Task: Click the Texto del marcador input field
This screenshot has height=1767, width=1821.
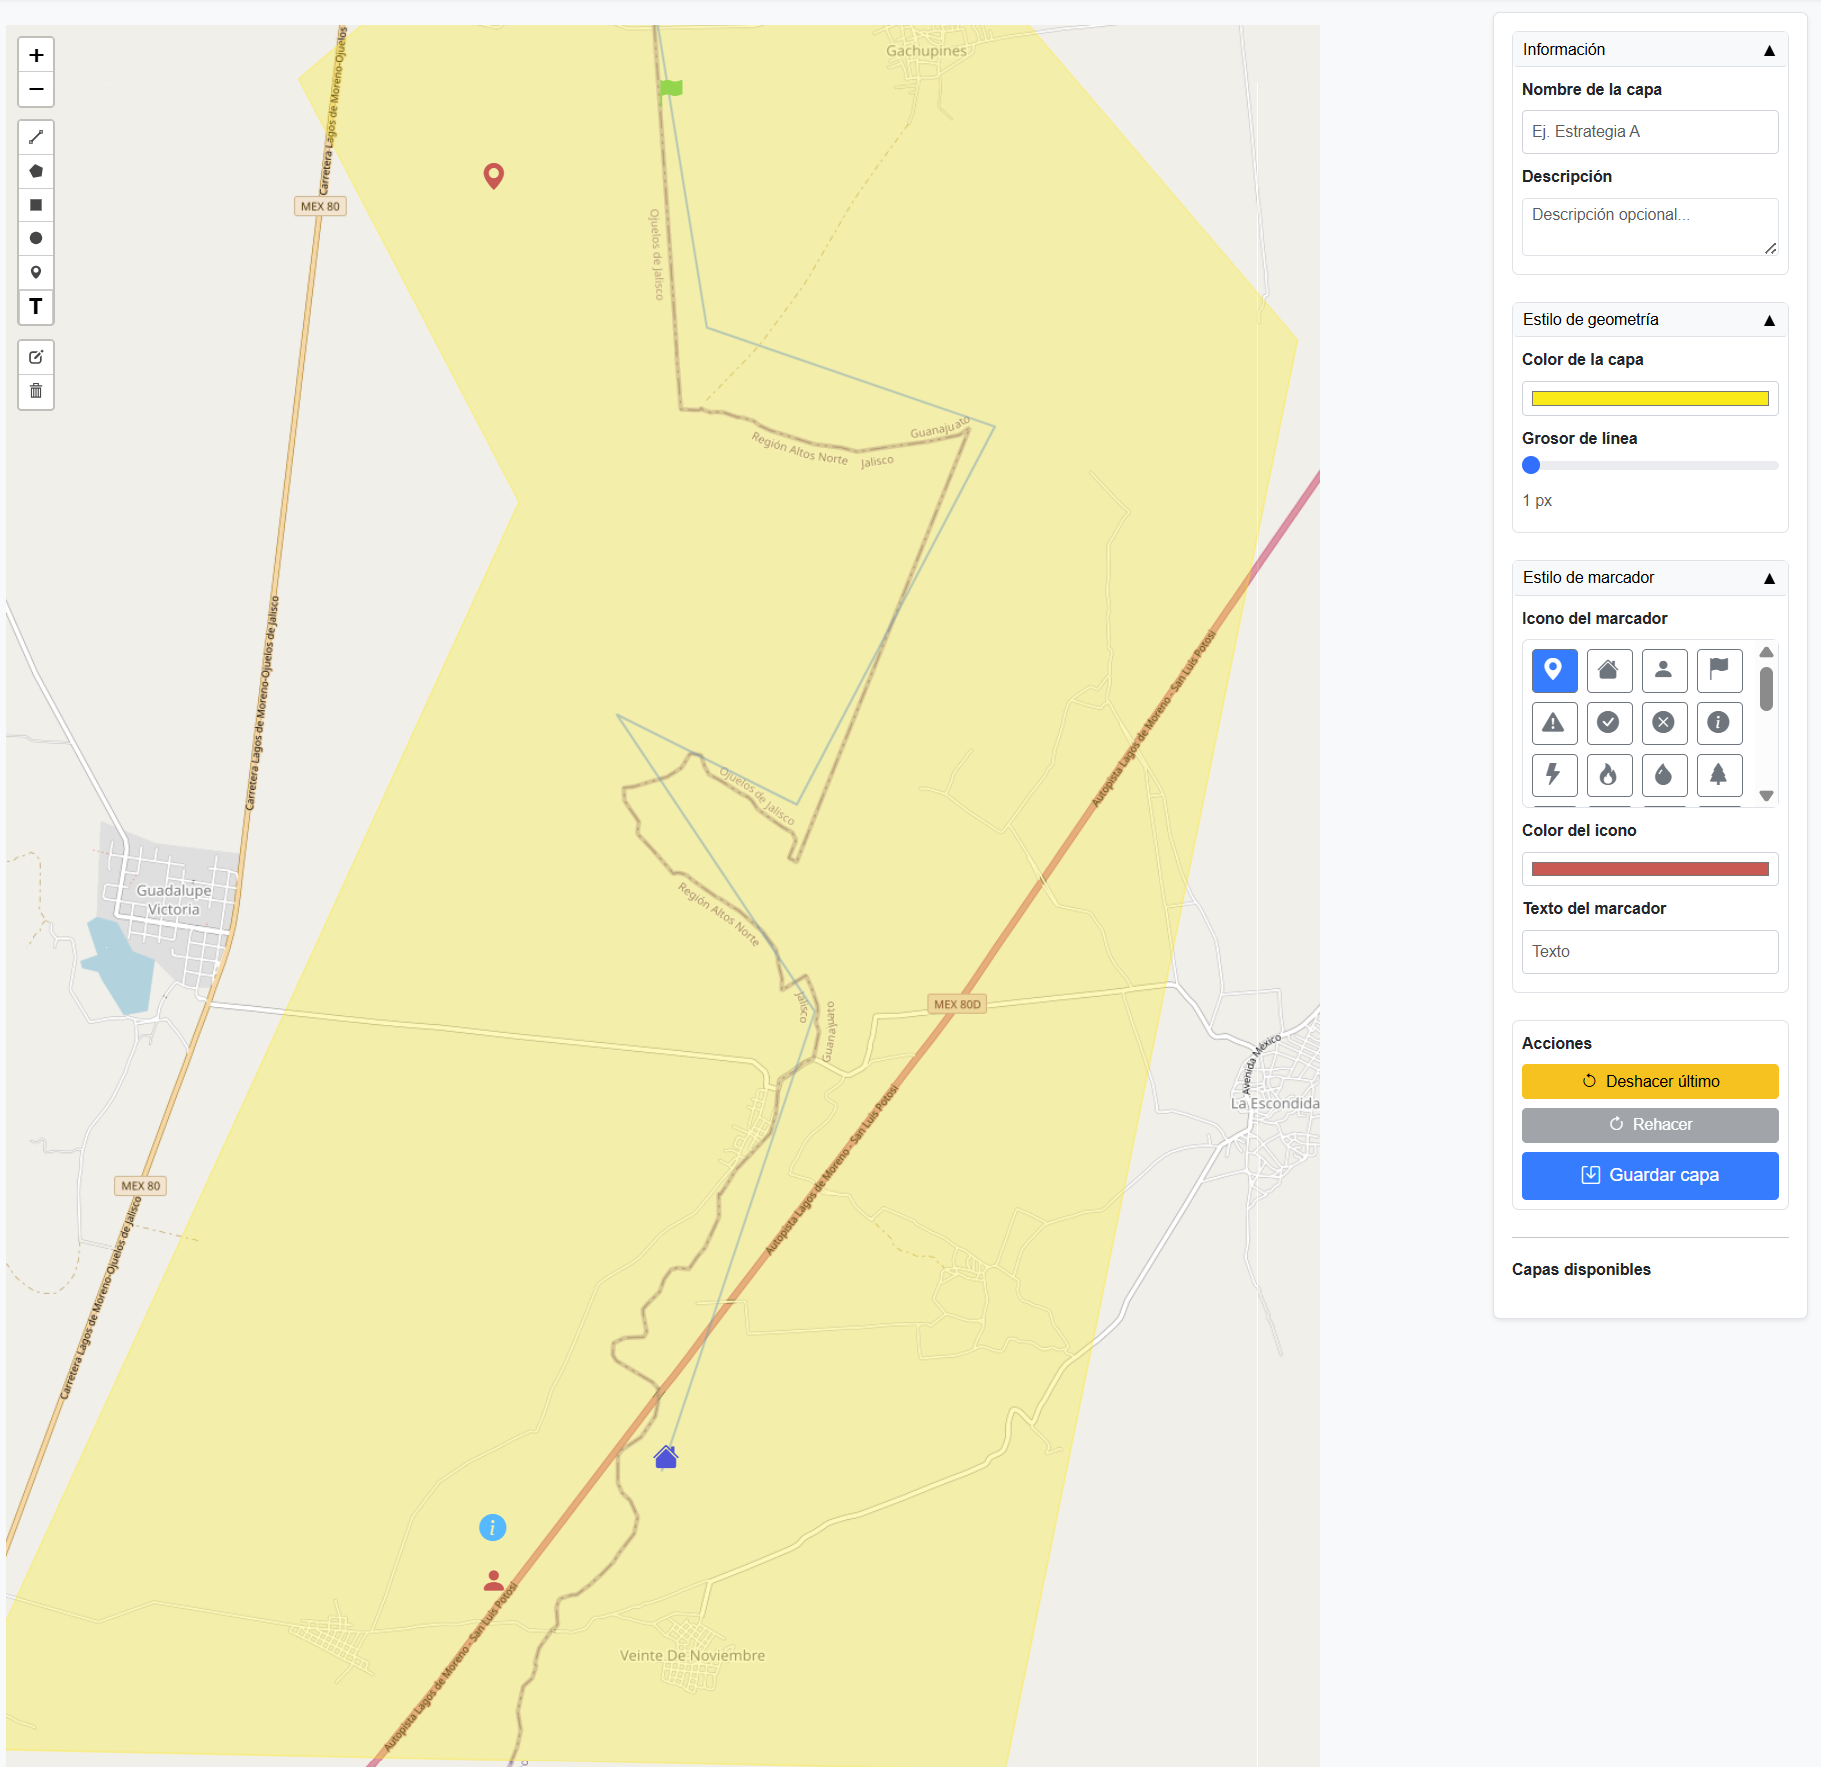Action: pyautogui.click(x=1649, y=951)
